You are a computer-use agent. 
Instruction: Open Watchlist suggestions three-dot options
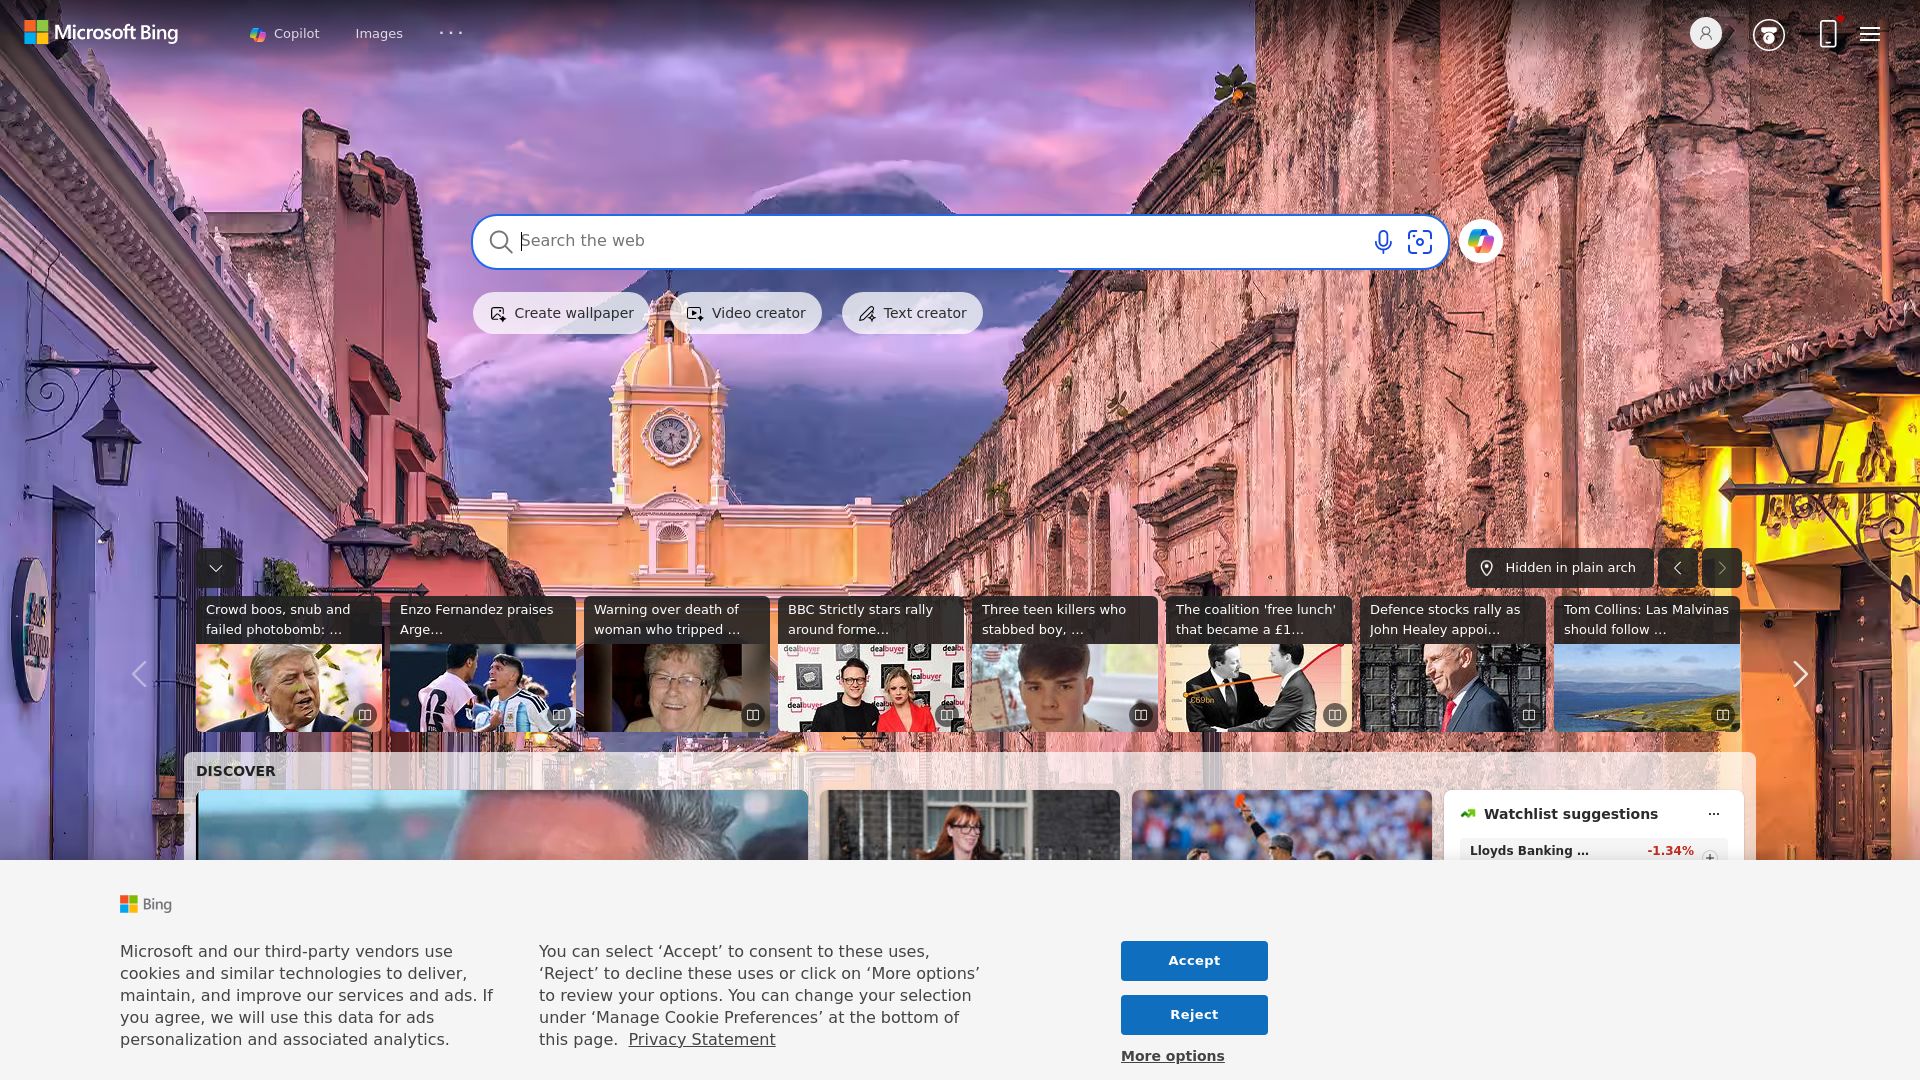coord(1714,814)
